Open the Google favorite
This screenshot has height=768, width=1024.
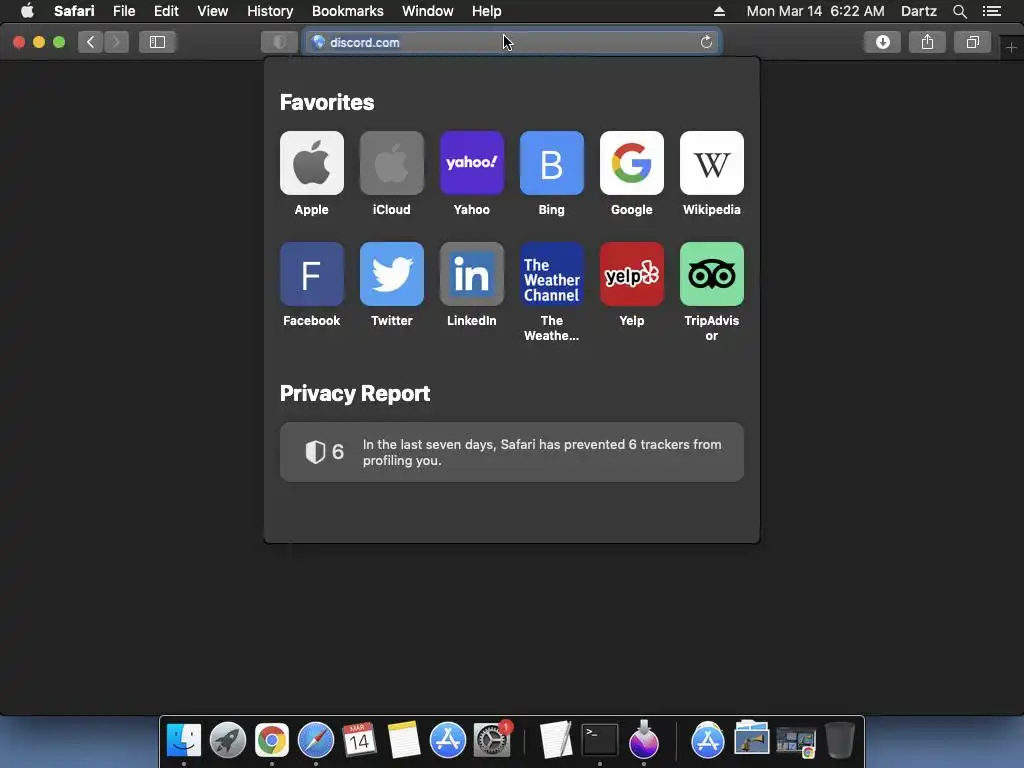point(632,163)
